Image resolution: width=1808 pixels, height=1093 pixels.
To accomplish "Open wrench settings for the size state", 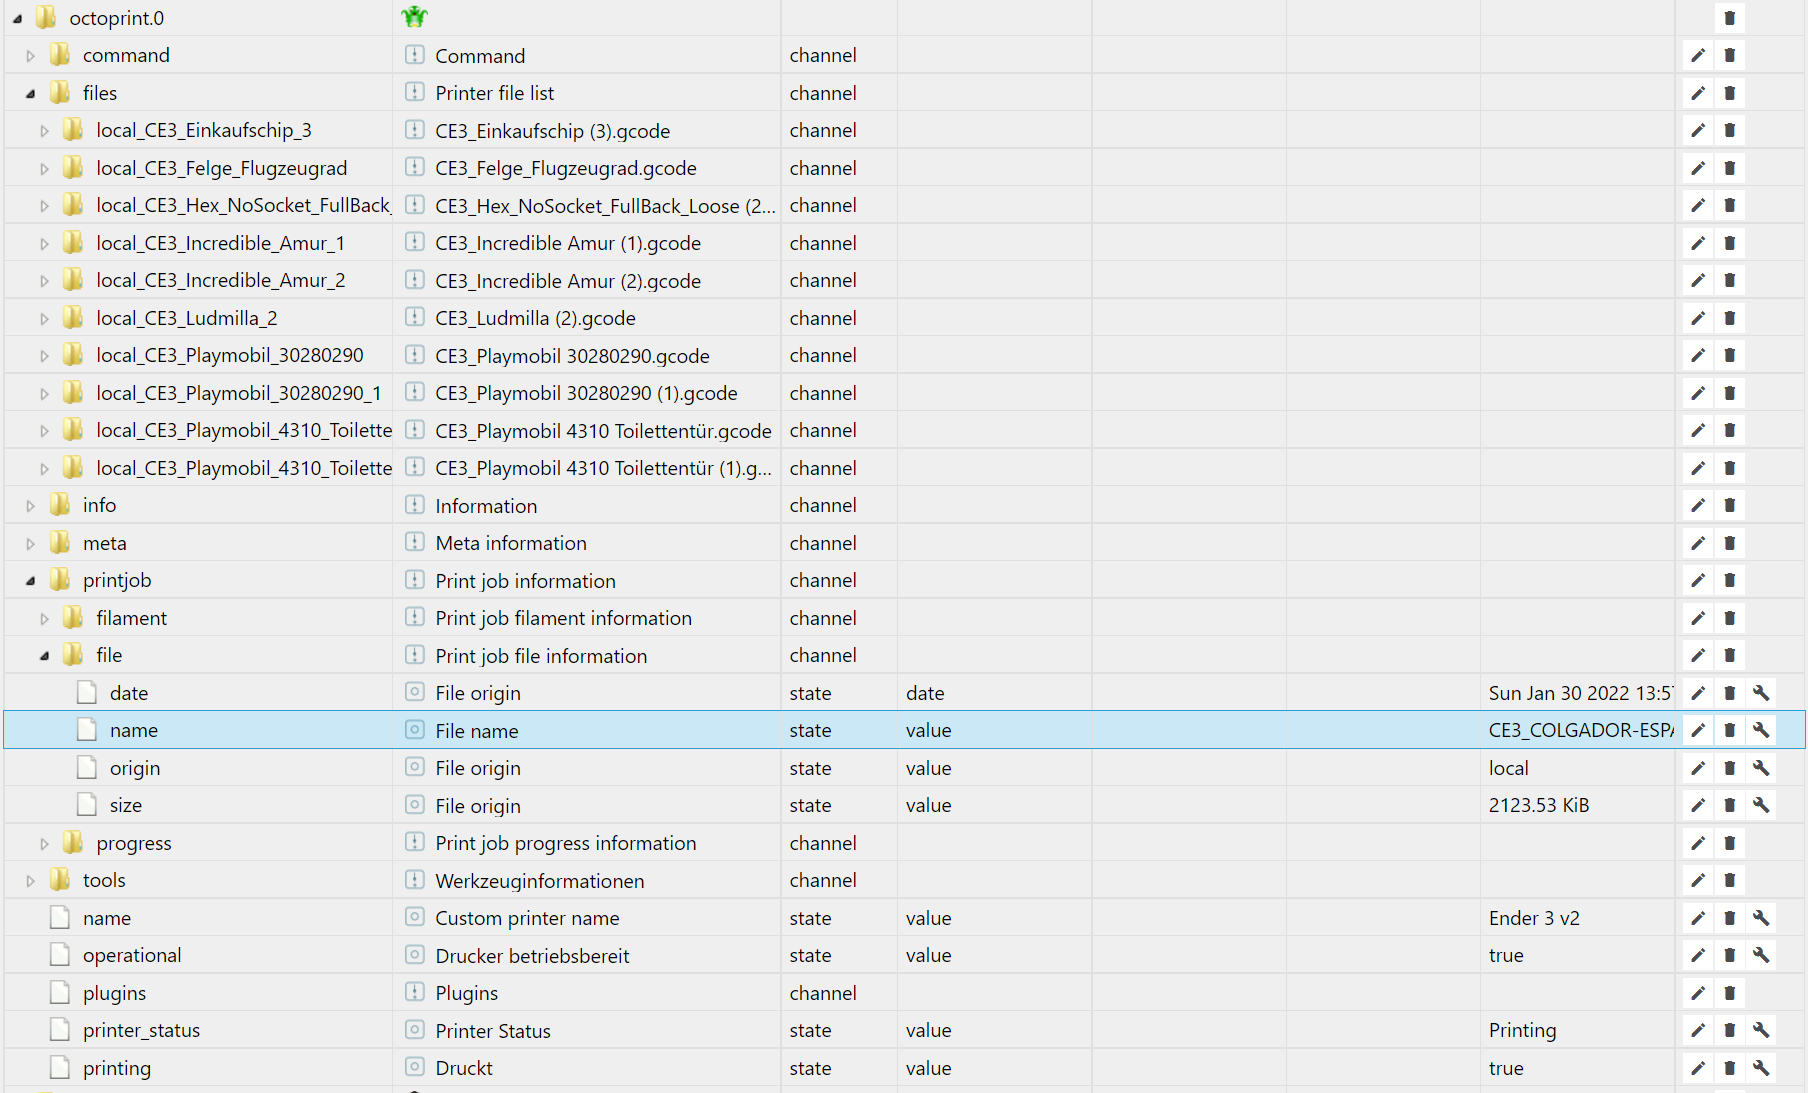I will 1762,805.
